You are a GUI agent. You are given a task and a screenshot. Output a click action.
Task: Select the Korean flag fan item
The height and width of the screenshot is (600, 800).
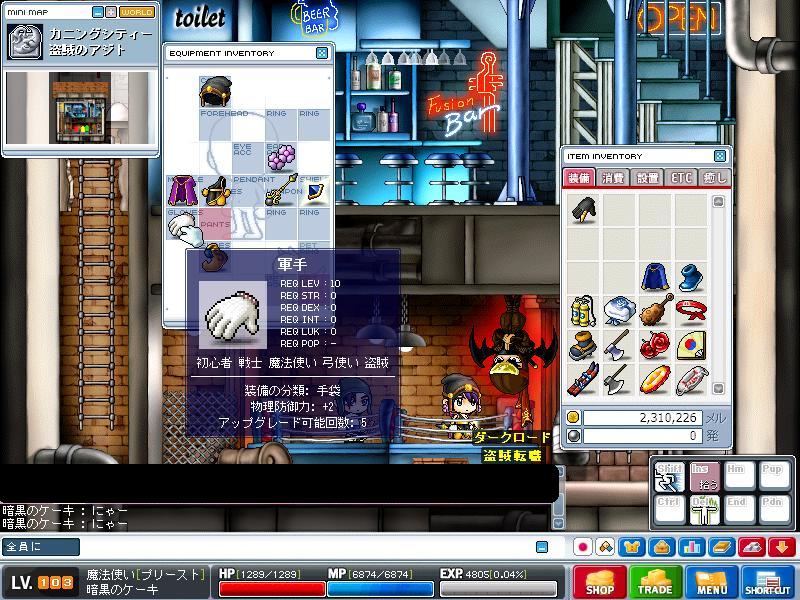tap(691, 344)
